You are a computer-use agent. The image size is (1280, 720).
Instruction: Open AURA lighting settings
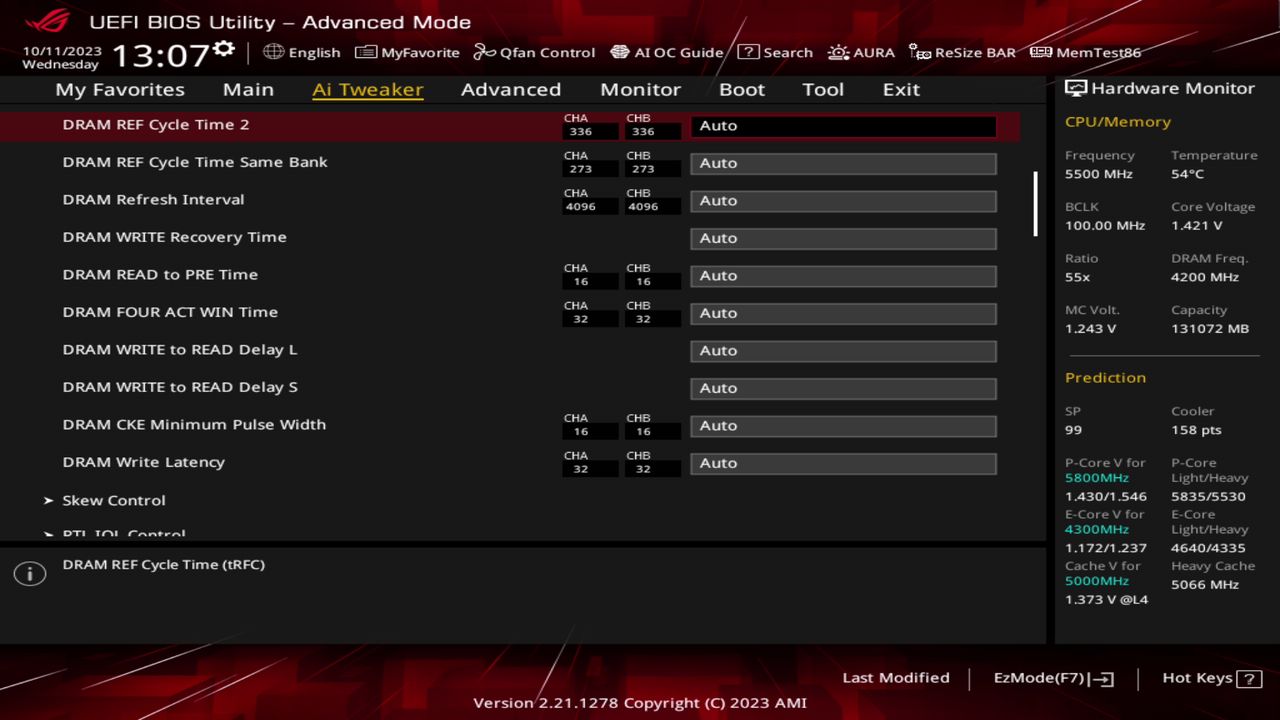coord(861,52)
